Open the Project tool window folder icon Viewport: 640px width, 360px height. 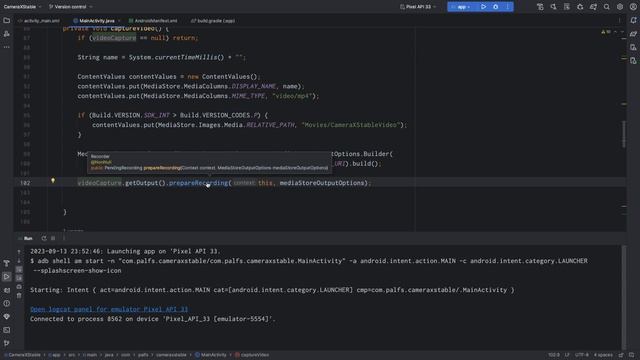(7, 20)
